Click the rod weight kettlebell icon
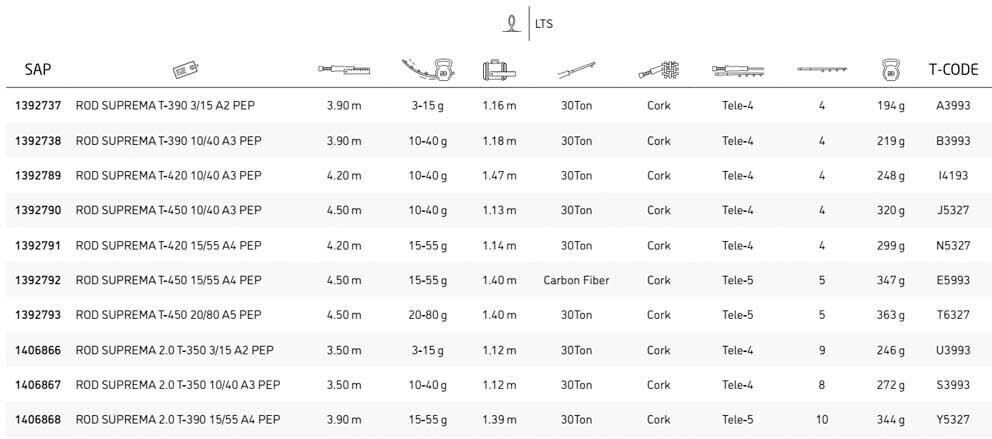Image resolution: width=992 pixels, height=439 pixels. [x=888, y=70]
